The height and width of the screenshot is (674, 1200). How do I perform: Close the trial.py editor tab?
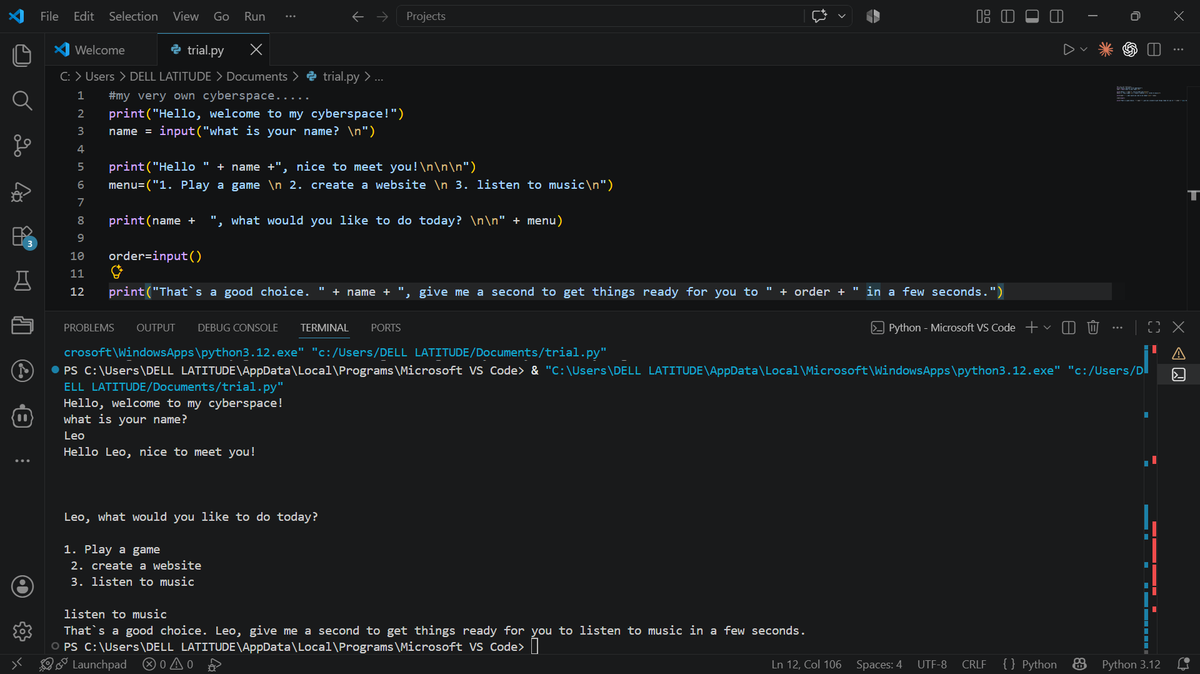click(256, 50)
